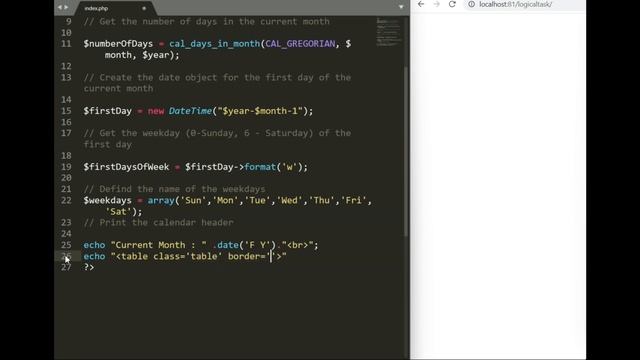Click the echo keyword on line 26
Viewport: 640px width, 360px height.
coord(94,256)
